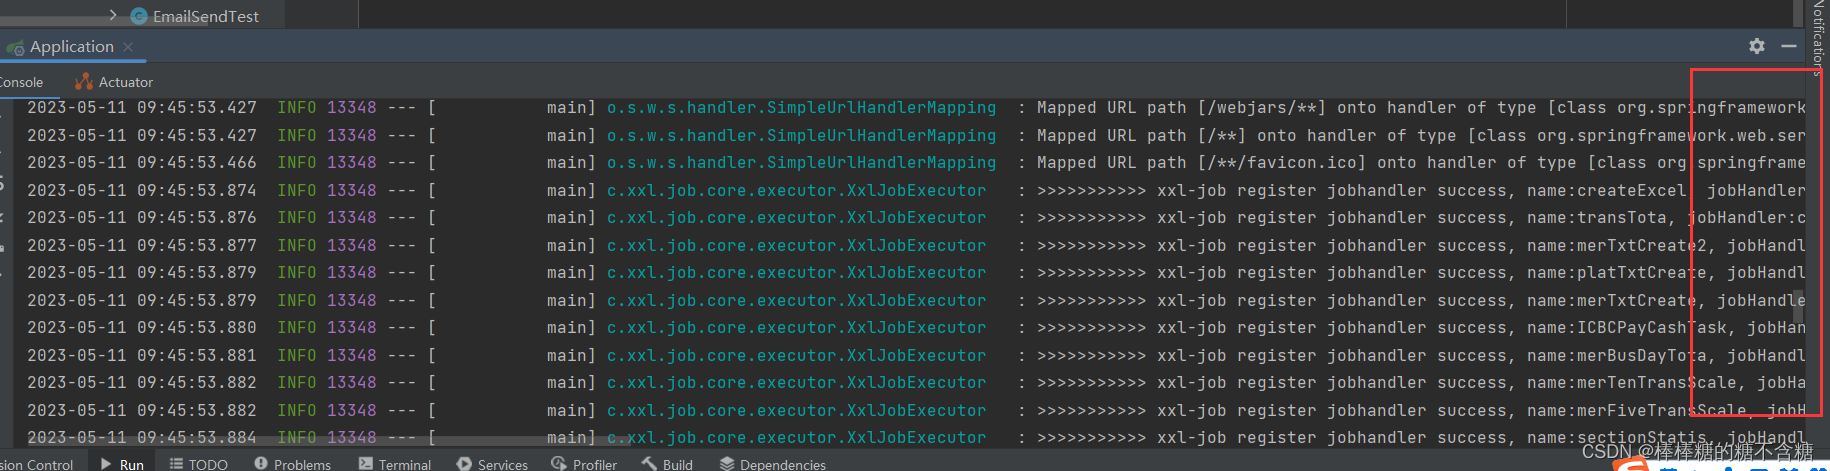
Task: Close the Application run tab
Action: pyautogui.click(x=128, y=47)
